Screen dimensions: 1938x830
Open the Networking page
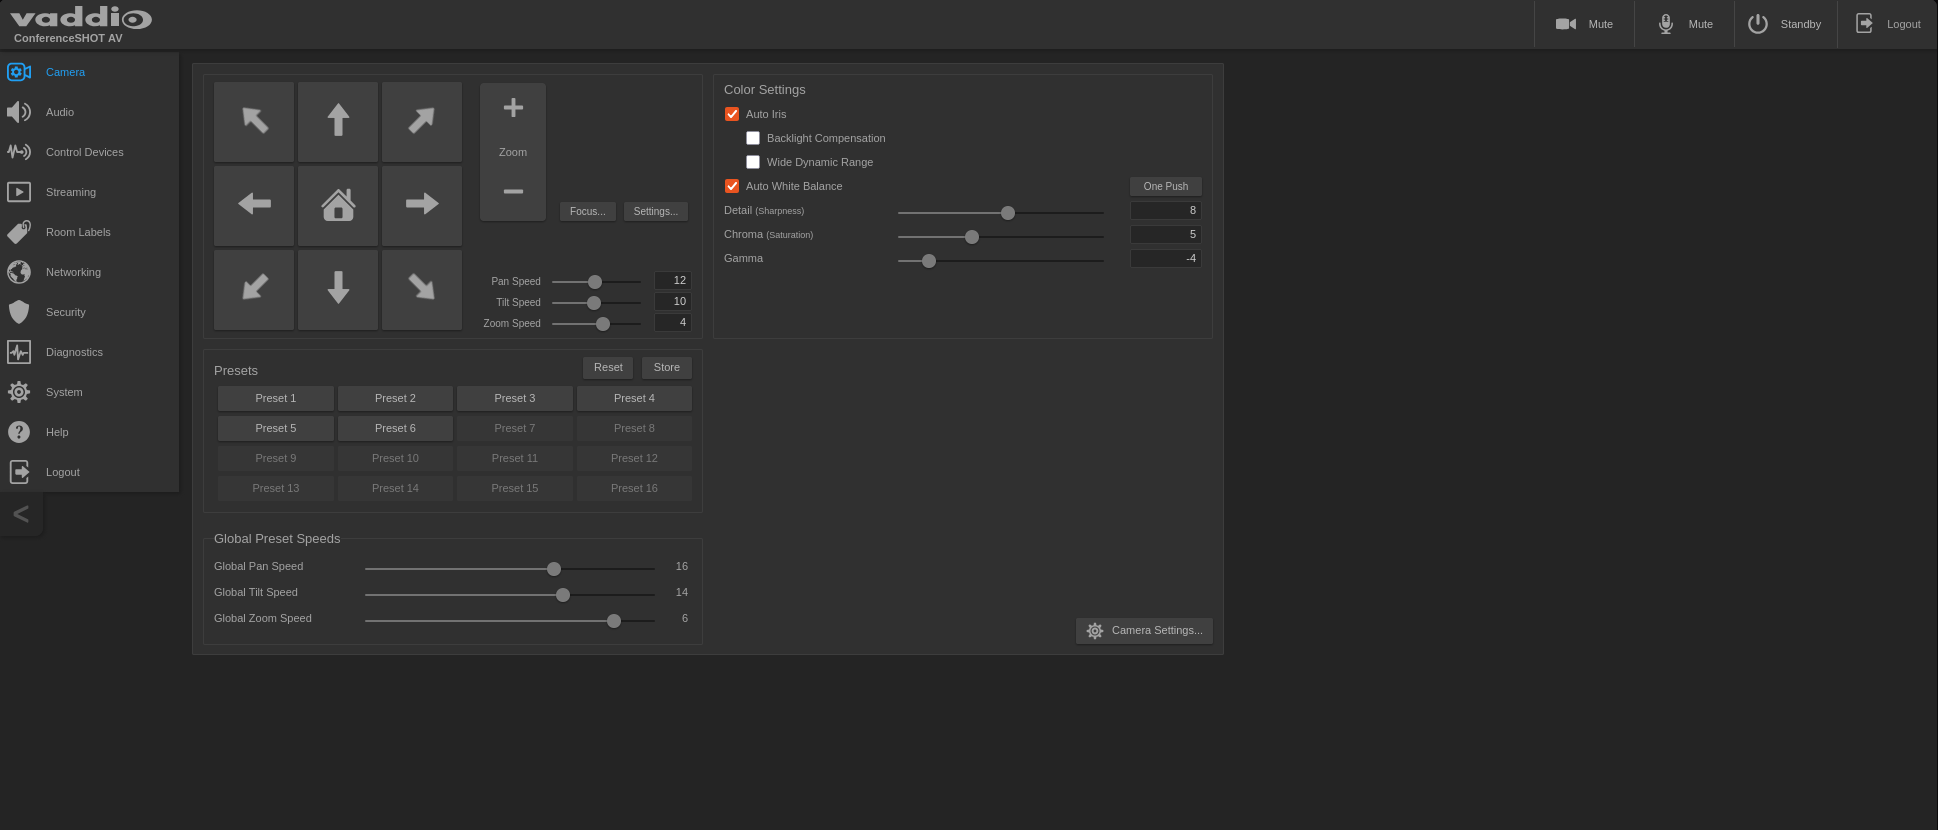click(x=90, y=272)
